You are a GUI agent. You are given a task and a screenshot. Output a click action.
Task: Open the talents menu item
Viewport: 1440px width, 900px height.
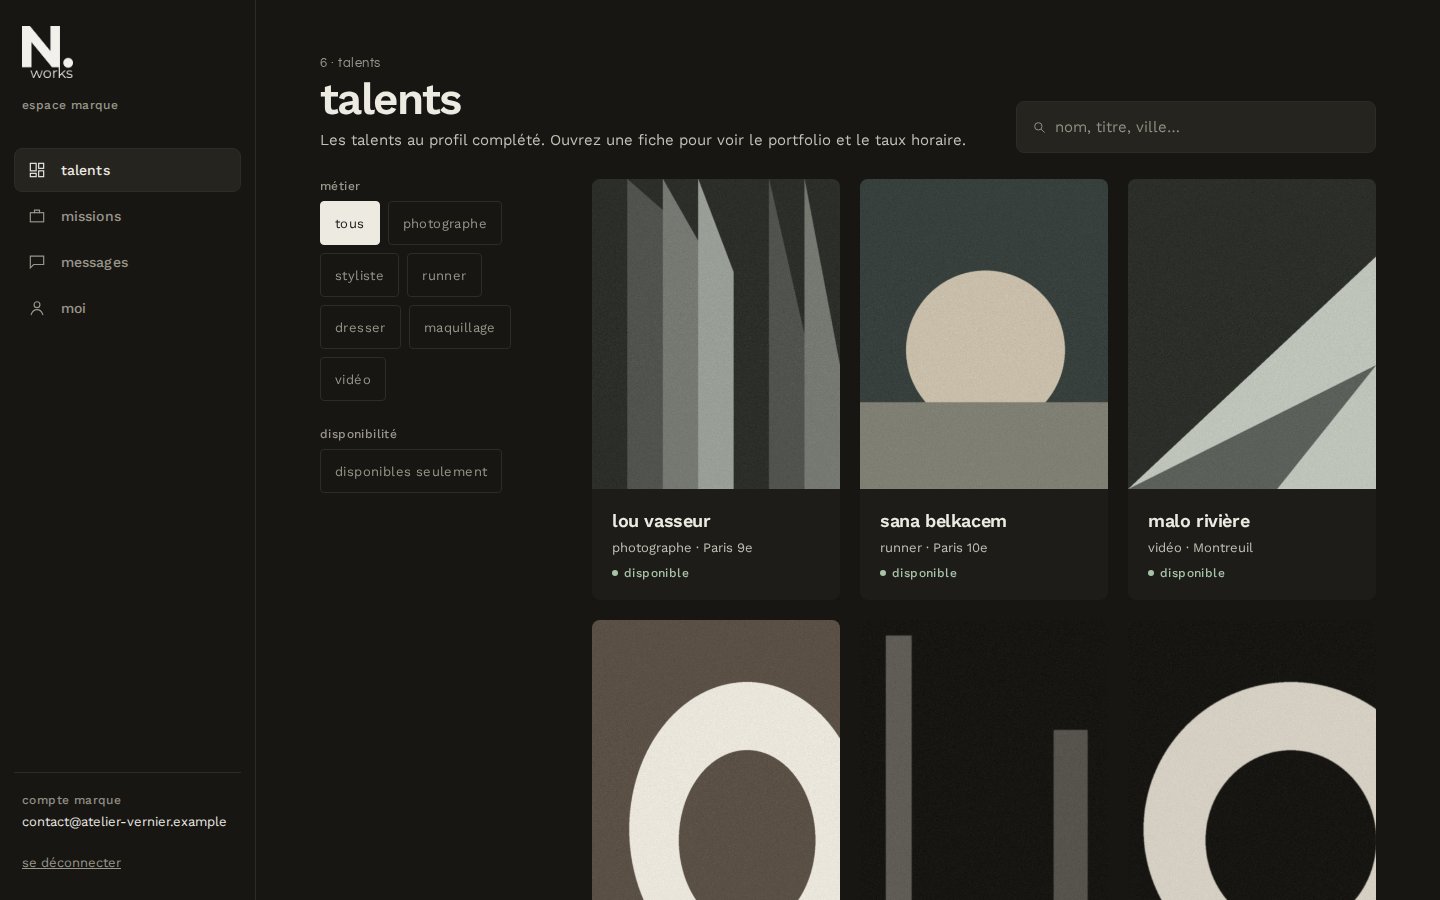pyautogui.click(x=127, y=170)
